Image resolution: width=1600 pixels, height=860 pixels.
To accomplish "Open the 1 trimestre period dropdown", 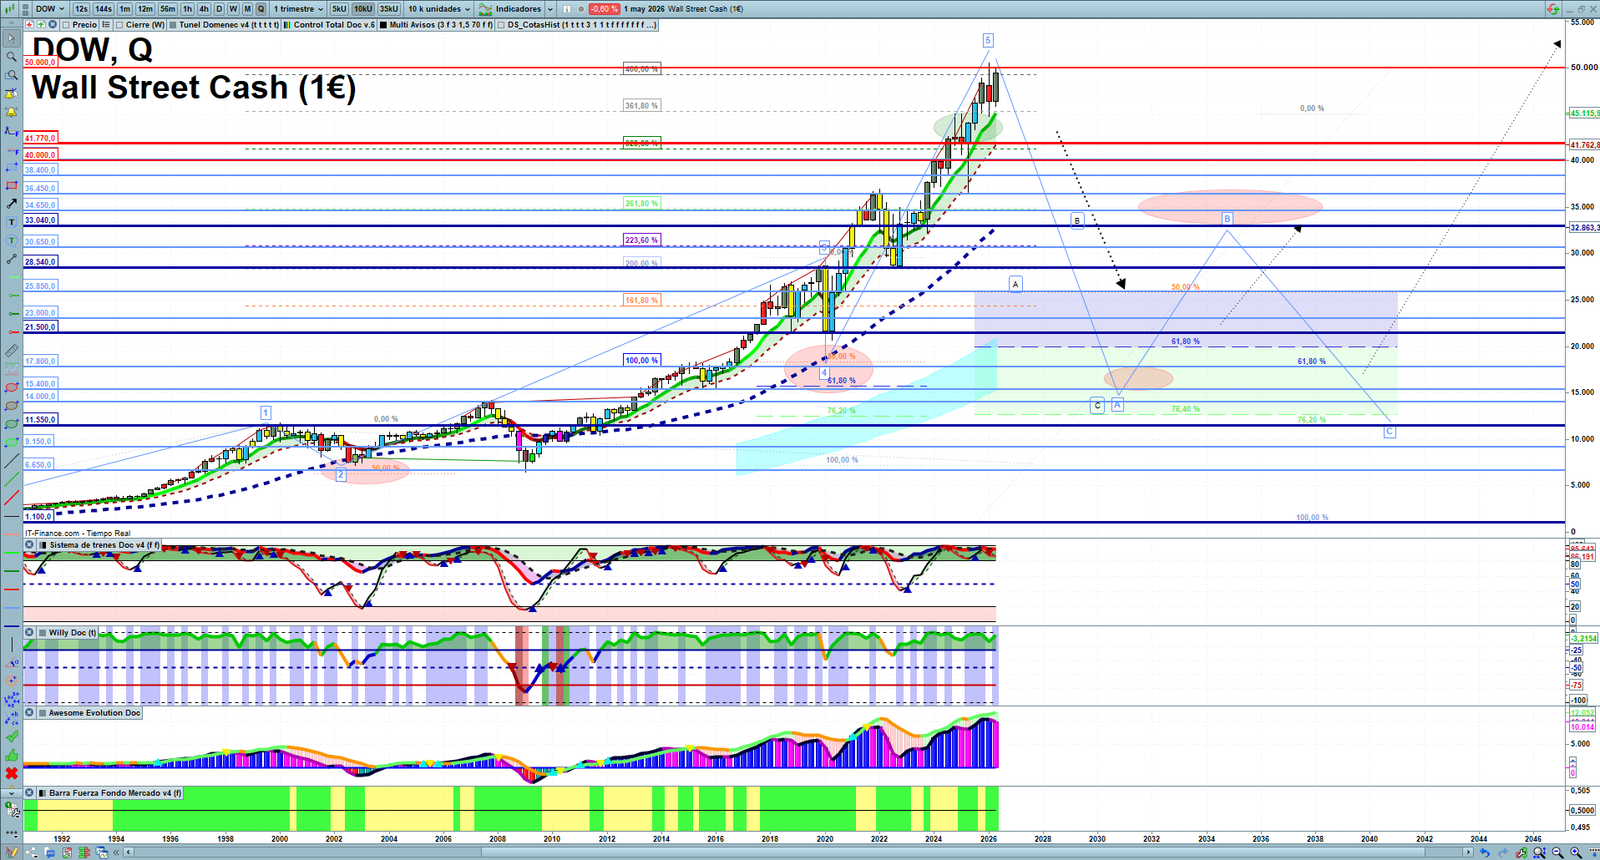I will coord(298,9).
